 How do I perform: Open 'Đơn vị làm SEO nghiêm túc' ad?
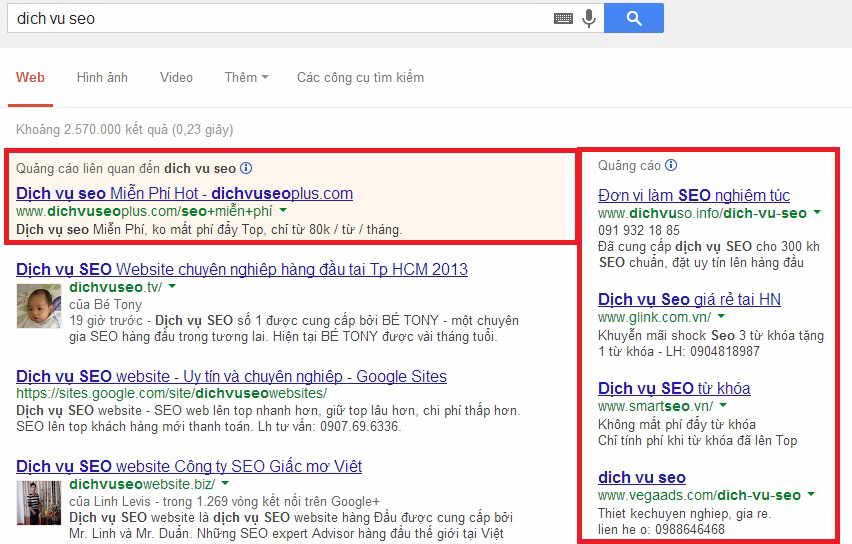pyautogui.click(x=694, y=195)
